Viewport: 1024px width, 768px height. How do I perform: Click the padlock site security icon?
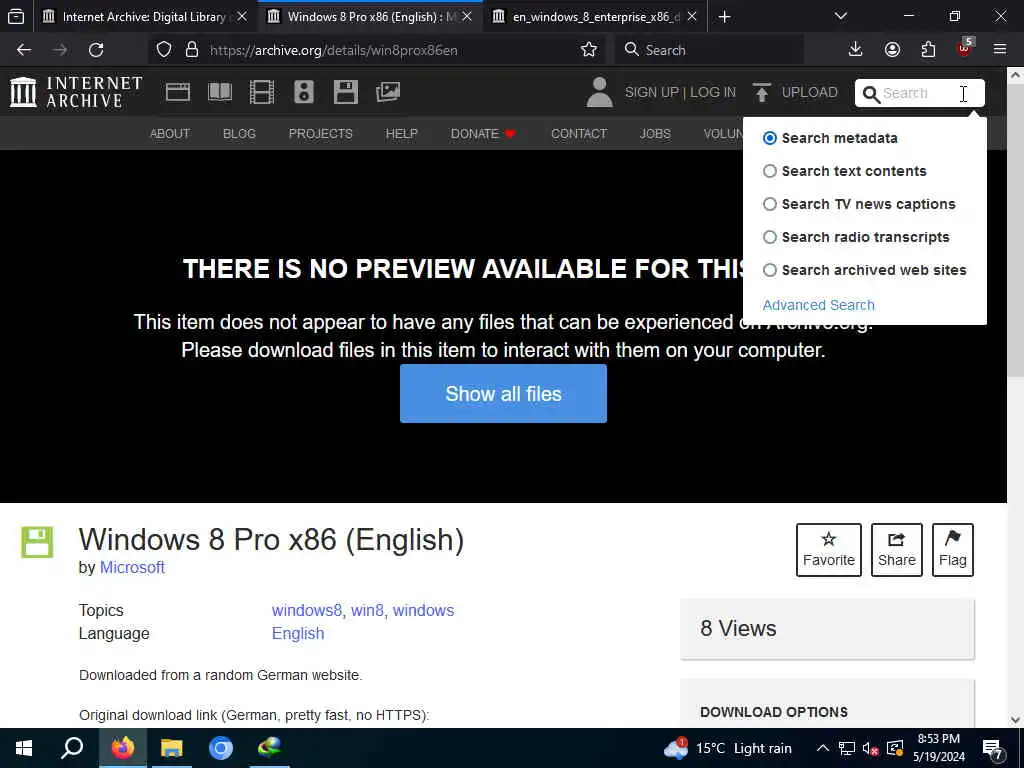point(191,50)
